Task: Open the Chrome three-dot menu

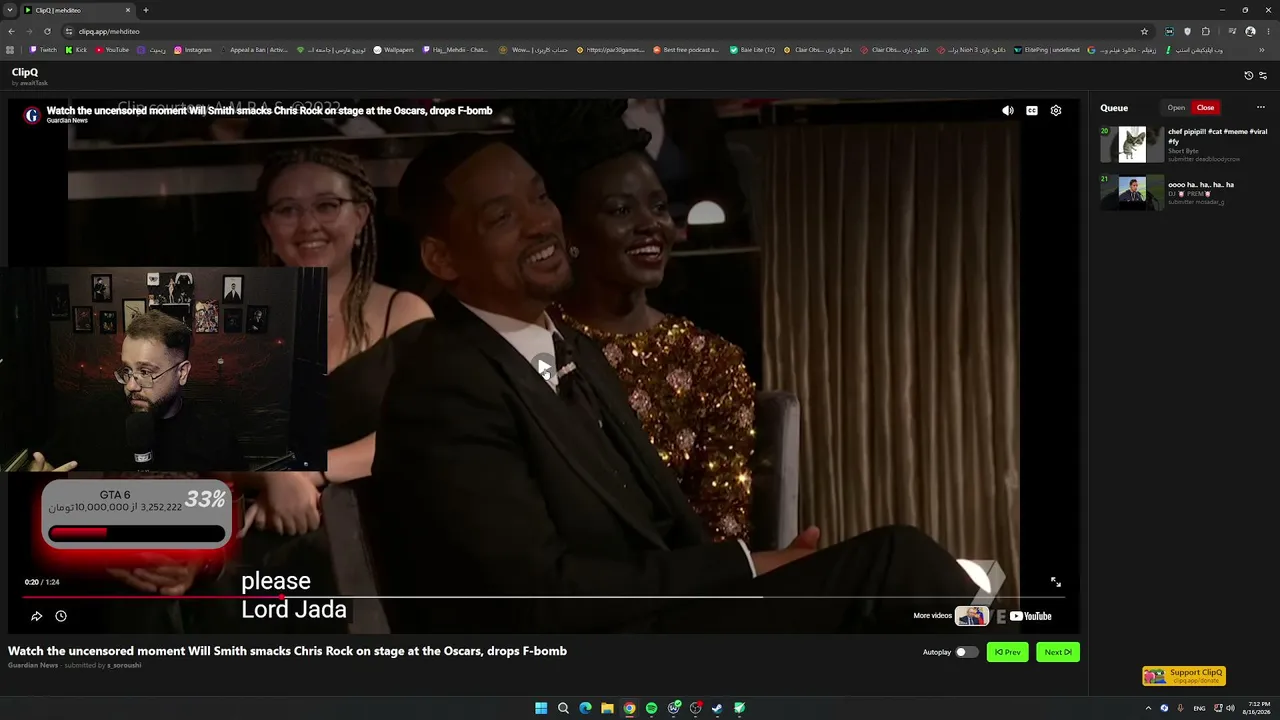Action: pyautogui.click(x=1267, y=31)
